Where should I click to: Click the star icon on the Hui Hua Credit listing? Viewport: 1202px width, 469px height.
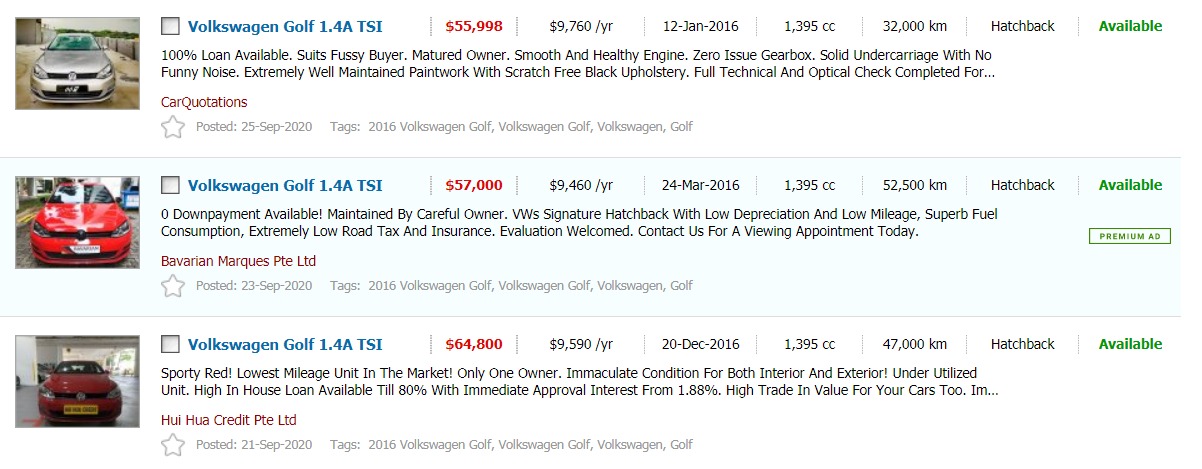173,445
